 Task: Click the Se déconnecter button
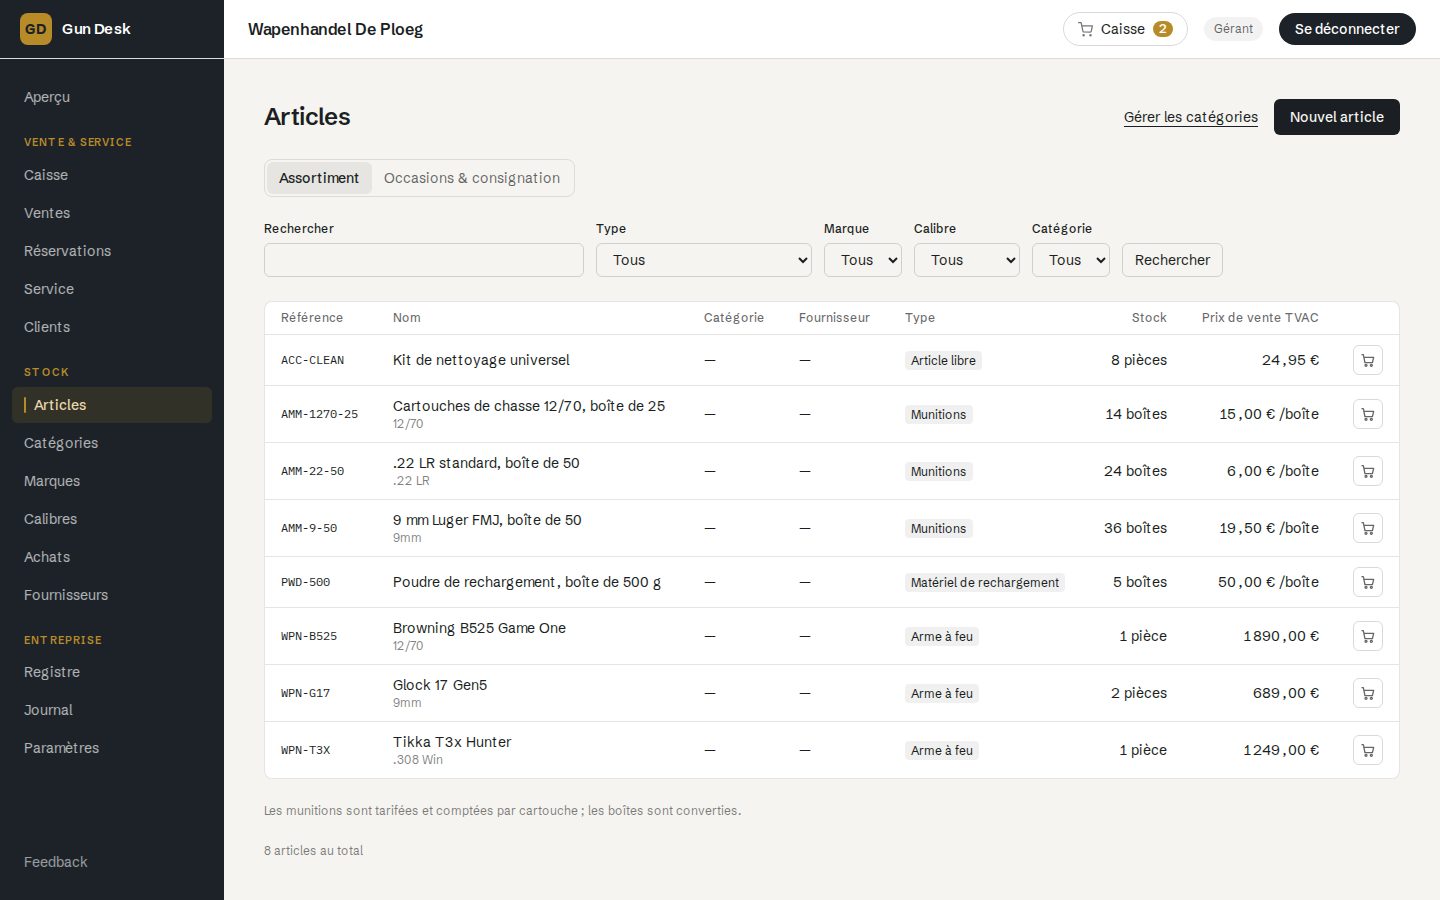coord(1347,29)
